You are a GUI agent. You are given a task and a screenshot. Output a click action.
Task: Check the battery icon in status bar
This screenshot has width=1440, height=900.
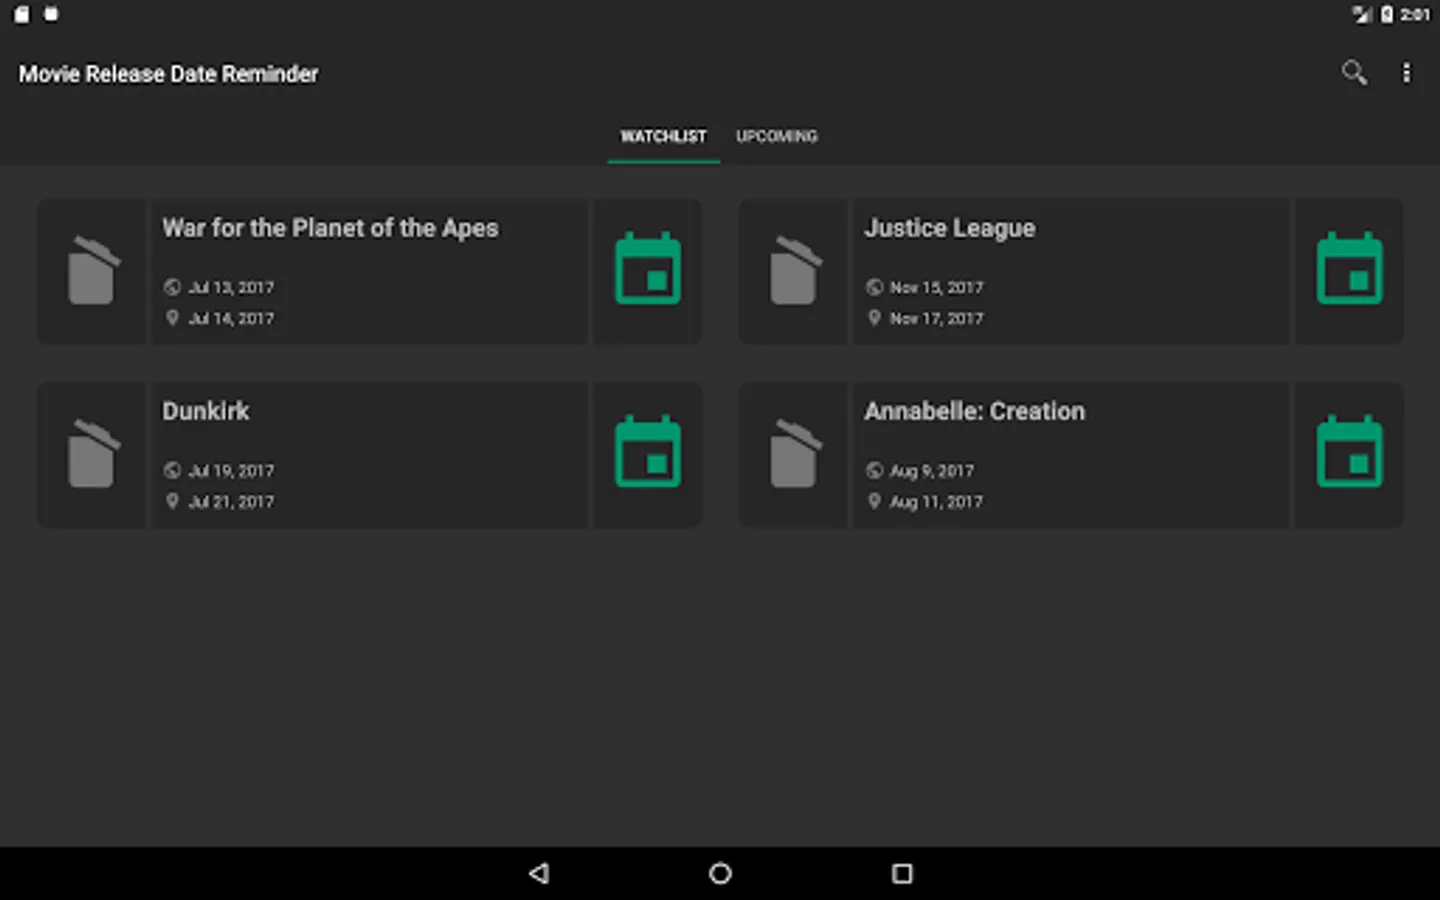point(1387,14)
